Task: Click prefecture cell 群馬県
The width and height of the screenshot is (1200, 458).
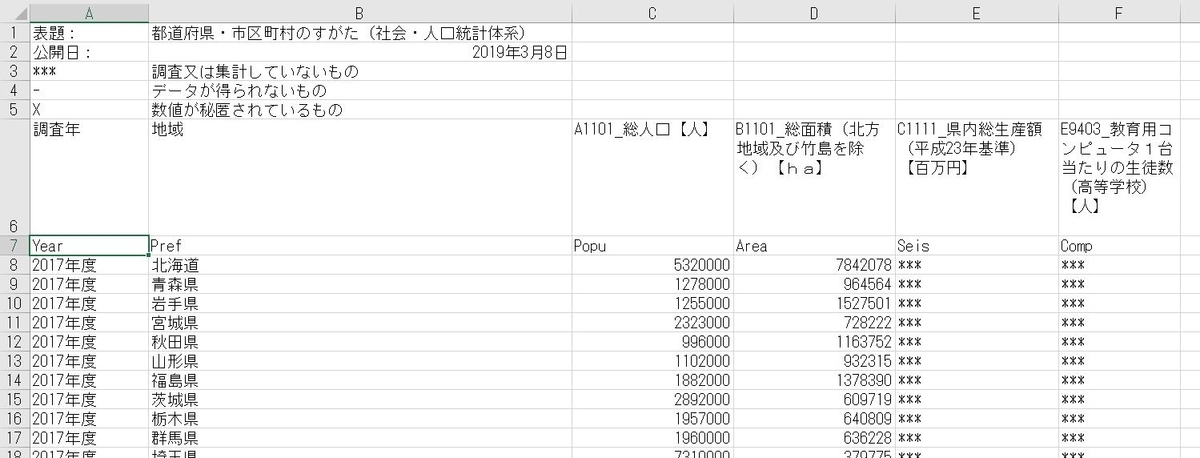Action: [360, 438]
